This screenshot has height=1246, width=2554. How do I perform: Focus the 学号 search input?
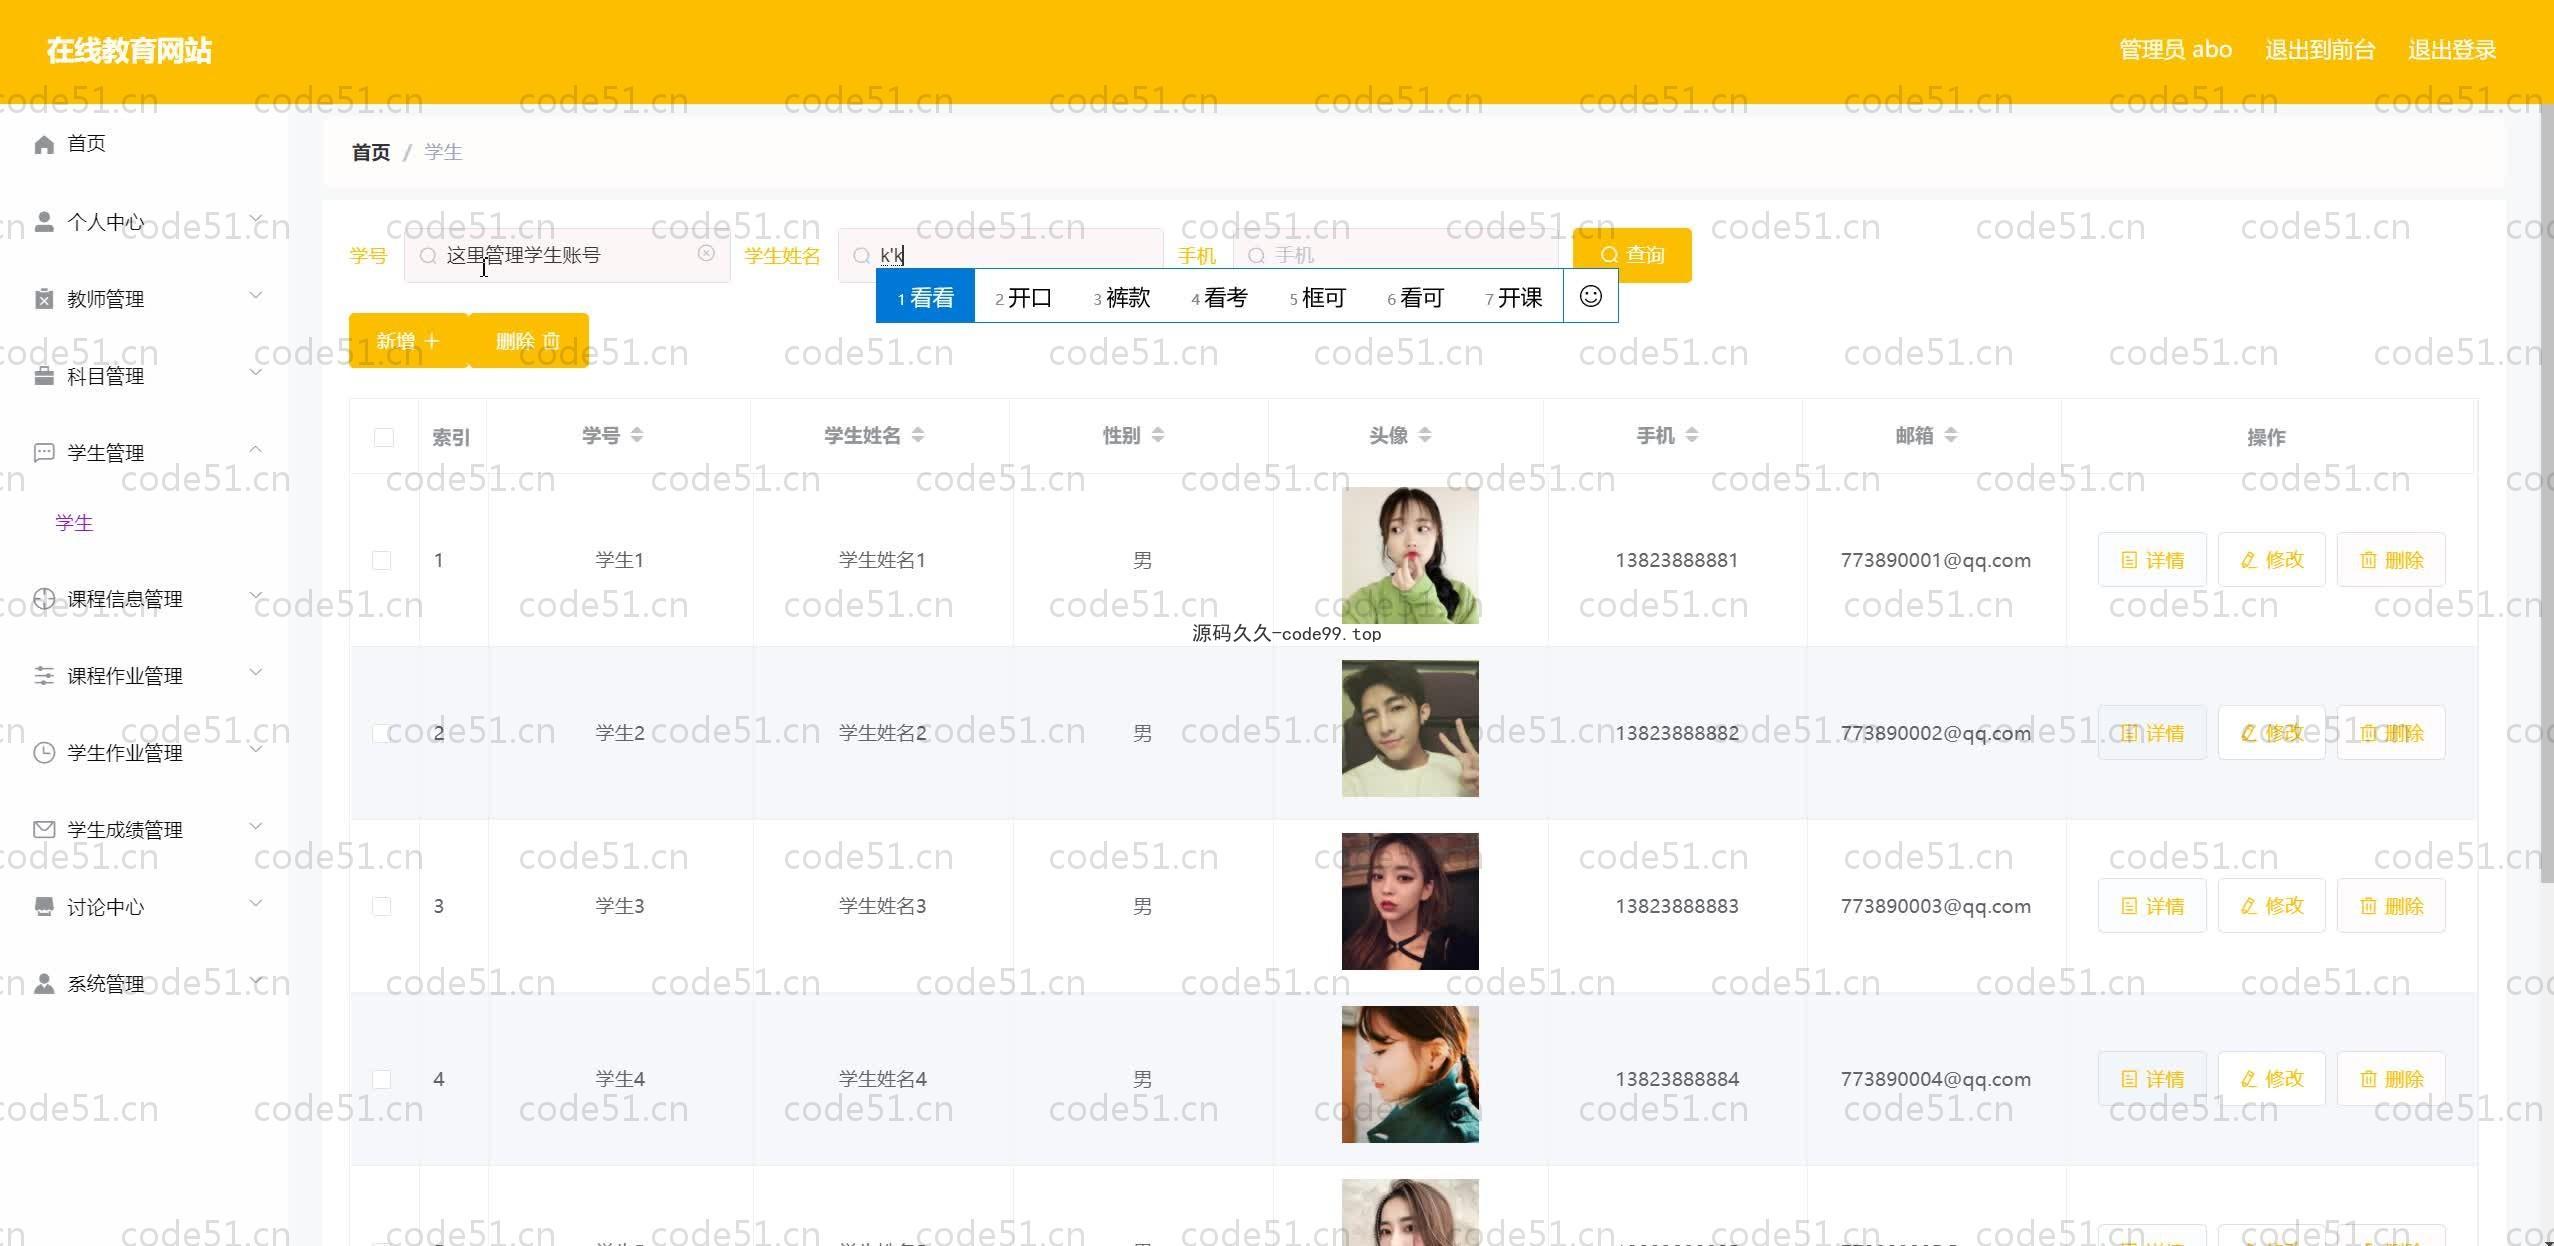coord(567,256)
